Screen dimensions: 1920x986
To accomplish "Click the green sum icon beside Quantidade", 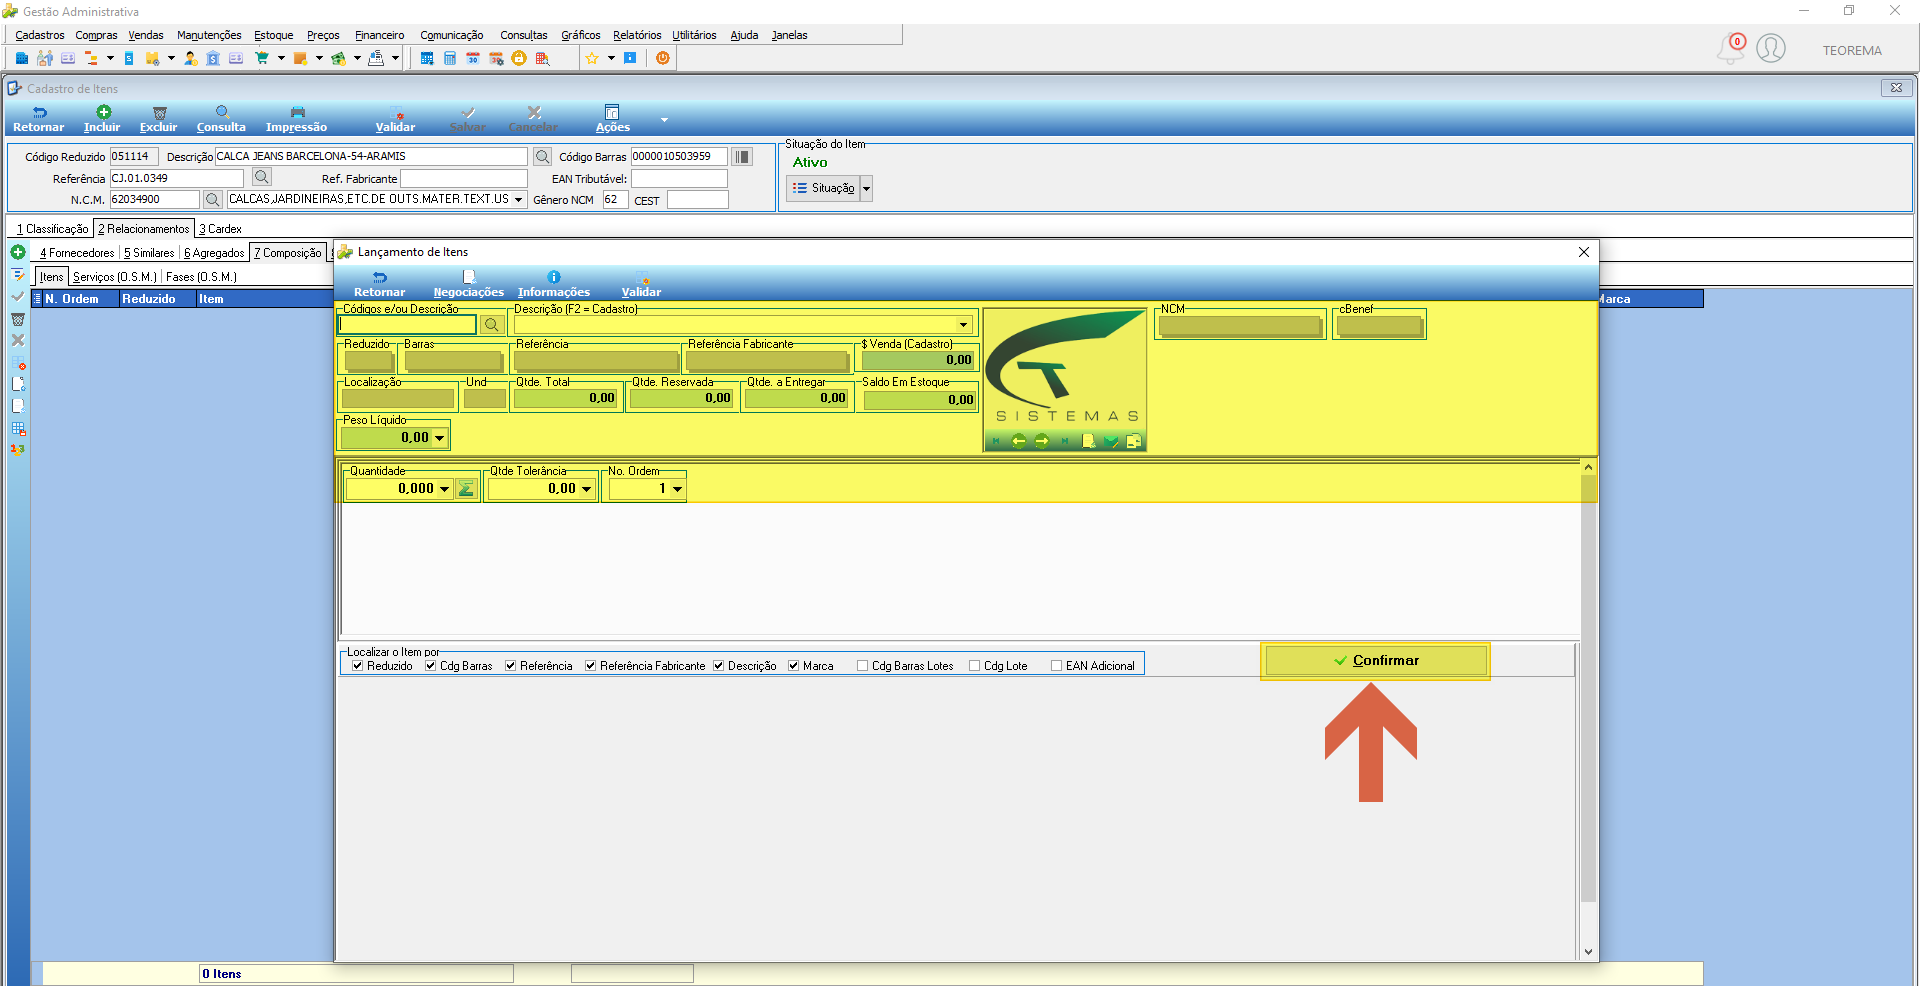I will 466,488.
